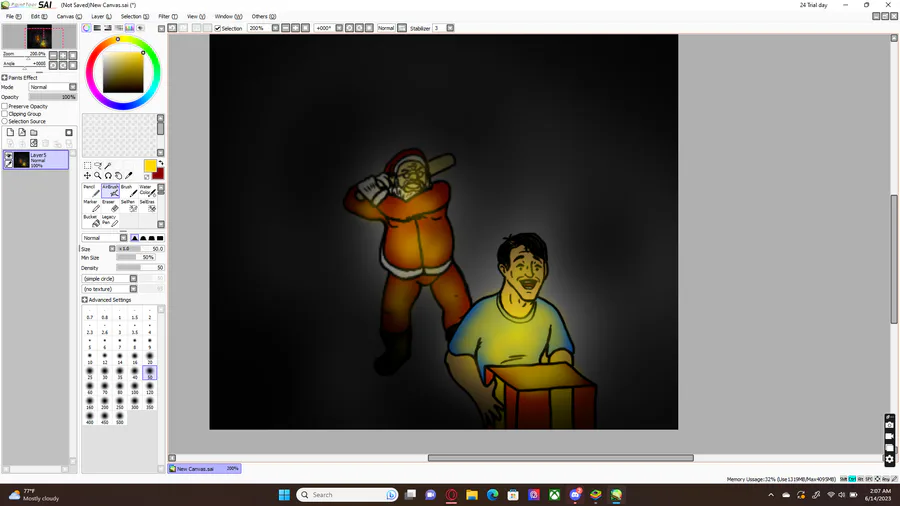The image size is (900, 506).
Task: Choose brush size preset 25
Action: 90,373
